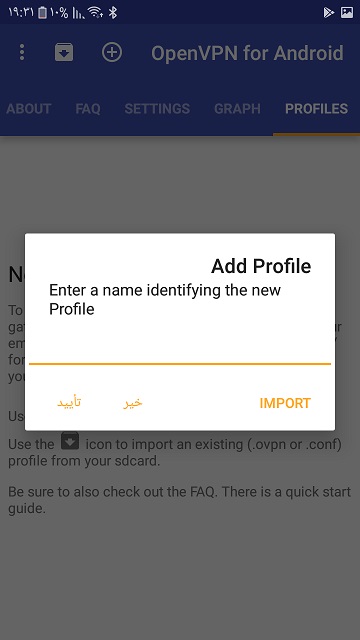The width and height of the screenshot is (360, 640).
Task: Tap the battery status icon
Action: 42,13
